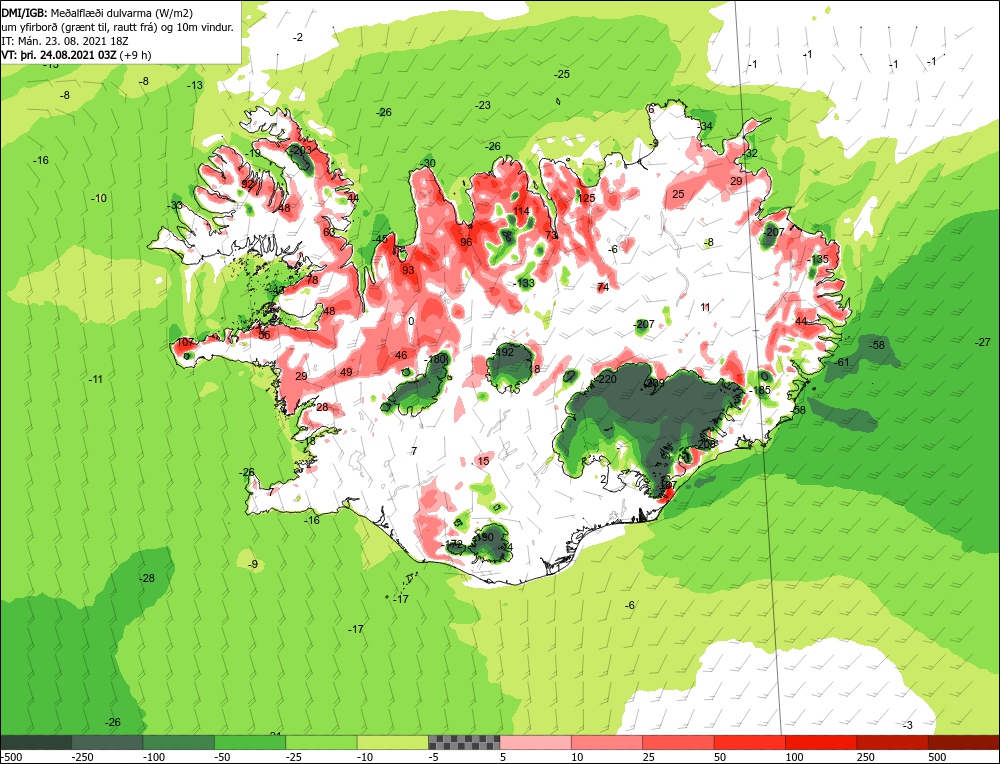Click the map value '96'
The width and height of the screenshot is (1000, 764).
[x=466, y=242]
